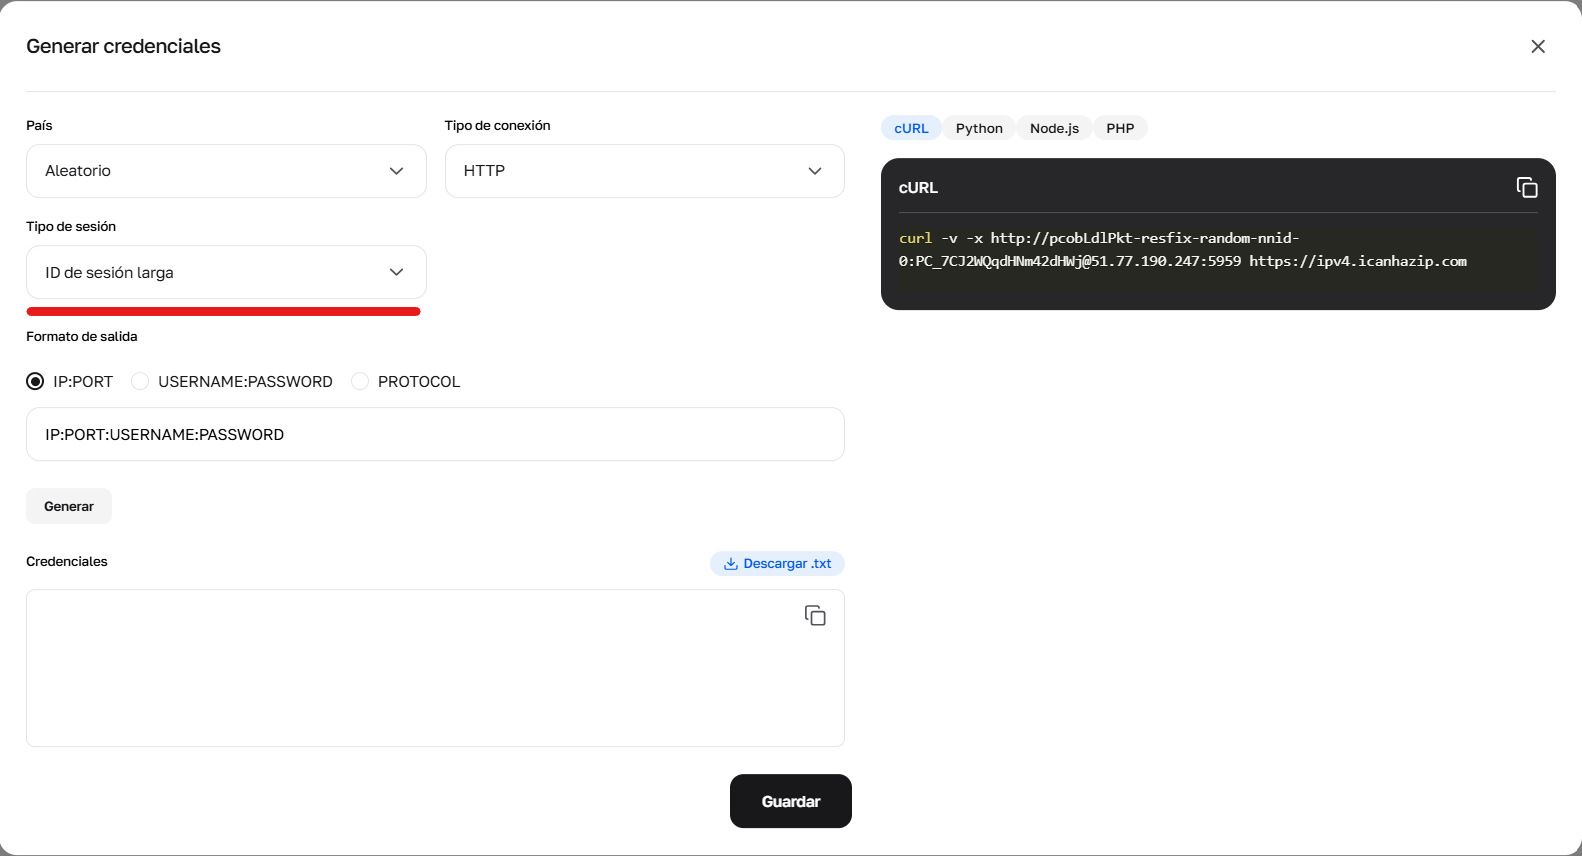Close the Generar credenciales dialog
The image size is (1582, 856).
1538,47
